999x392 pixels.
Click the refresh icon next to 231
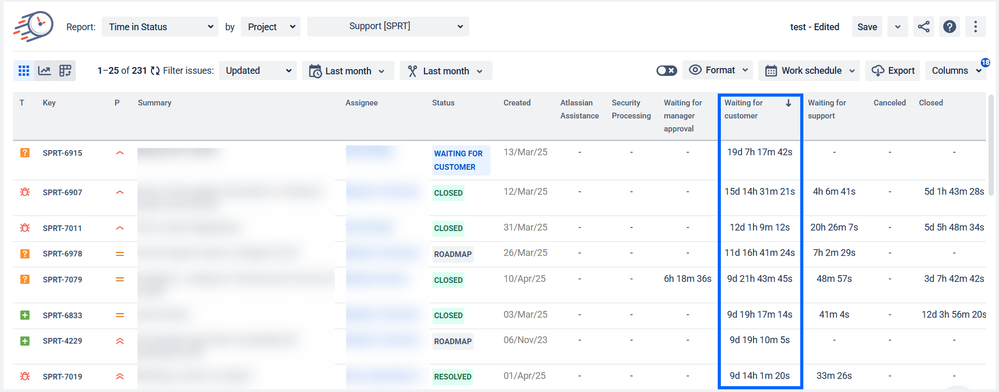click(155, 71)
